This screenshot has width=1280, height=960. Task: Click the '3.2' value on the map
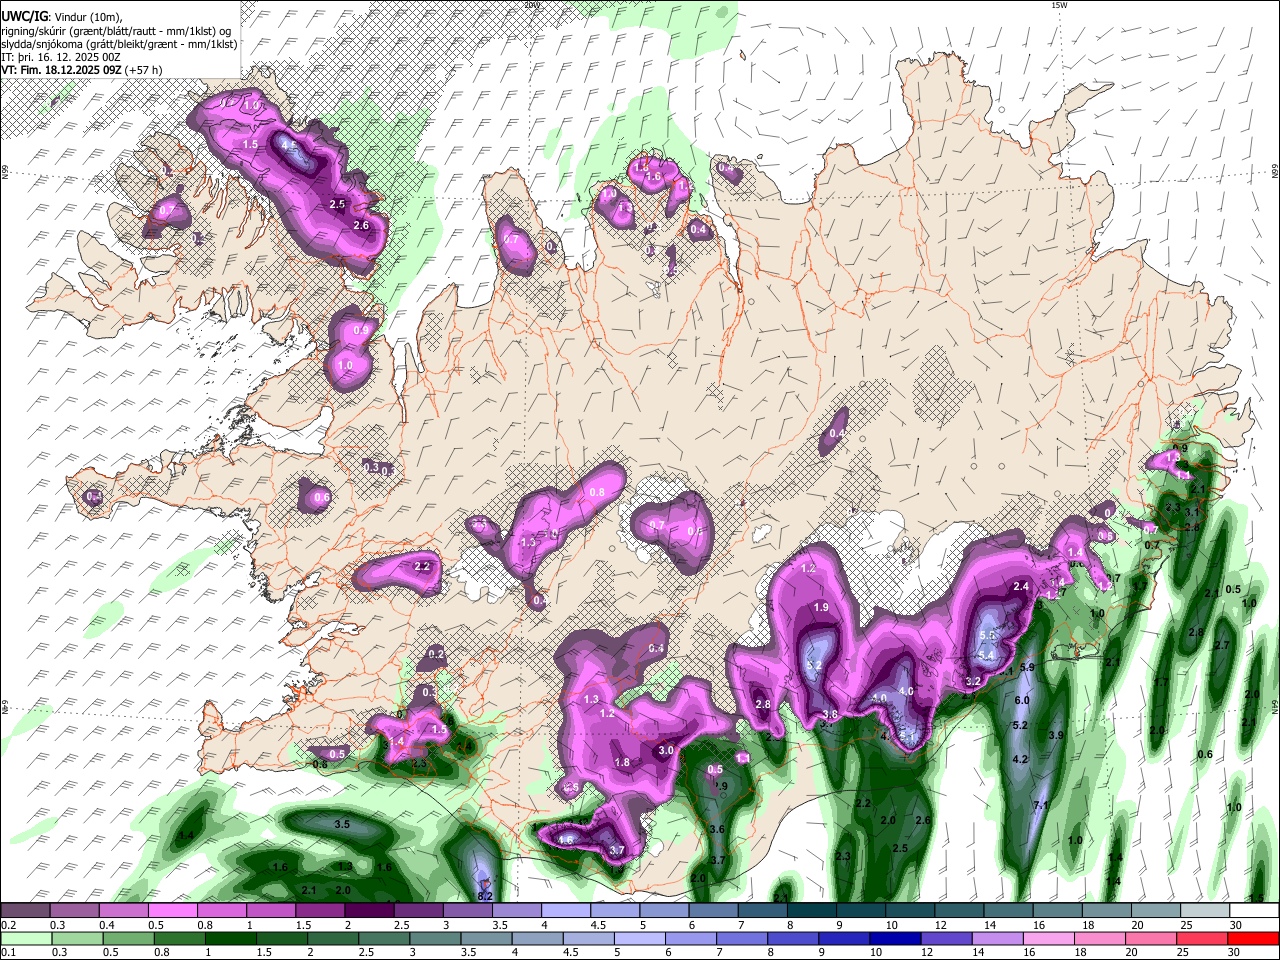coord(973,681)
